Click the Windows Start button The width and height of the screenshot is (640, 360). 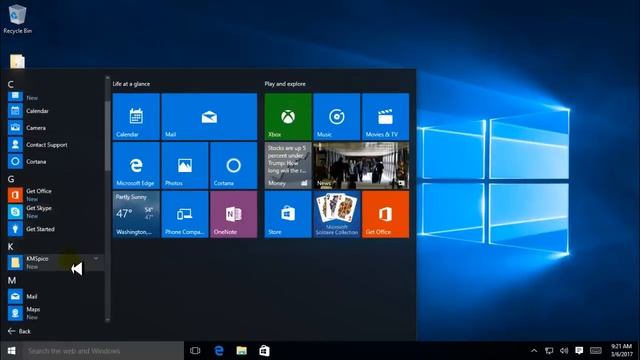(x=11, y=351)
